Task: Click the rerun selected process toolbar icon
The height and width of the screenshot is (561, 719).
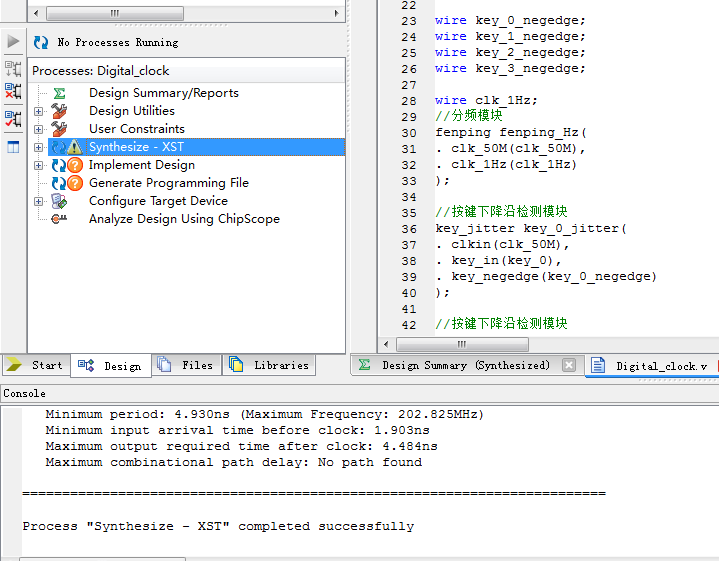Action: [13, 69]
